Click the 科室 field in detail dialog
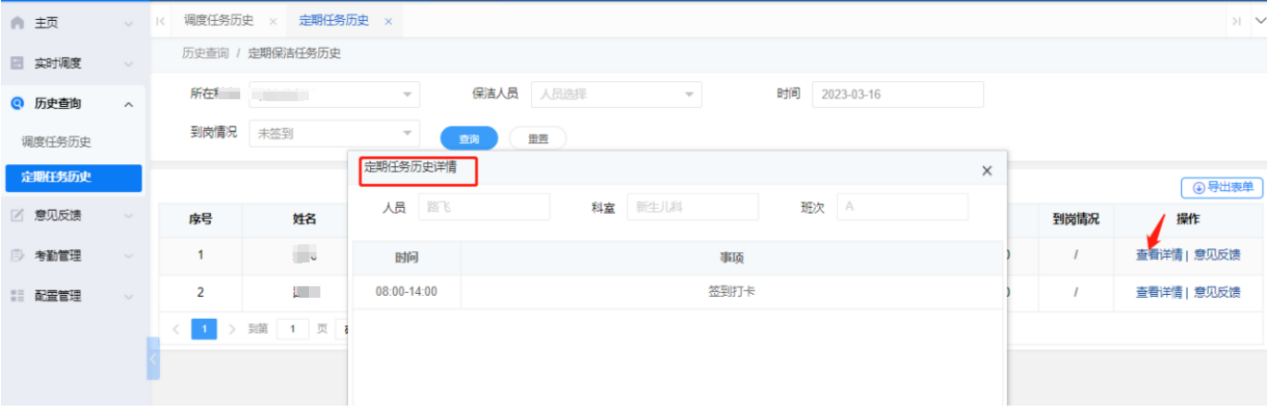 693,207
